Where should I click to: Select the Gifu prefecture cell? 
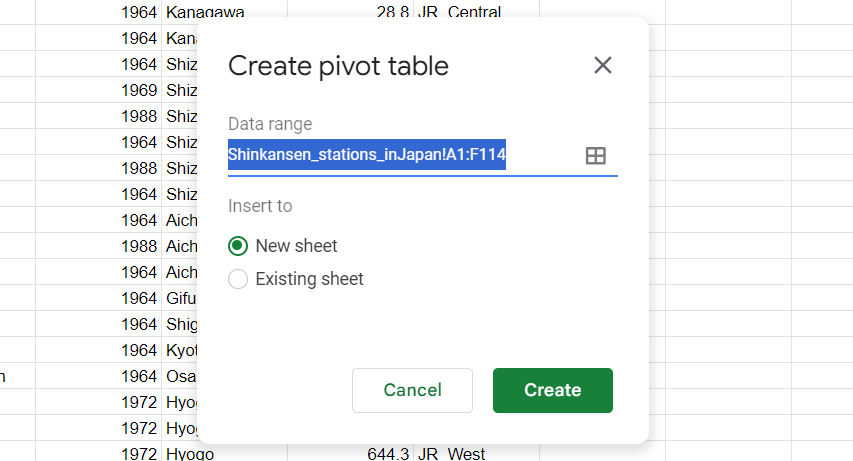point(180,298)
